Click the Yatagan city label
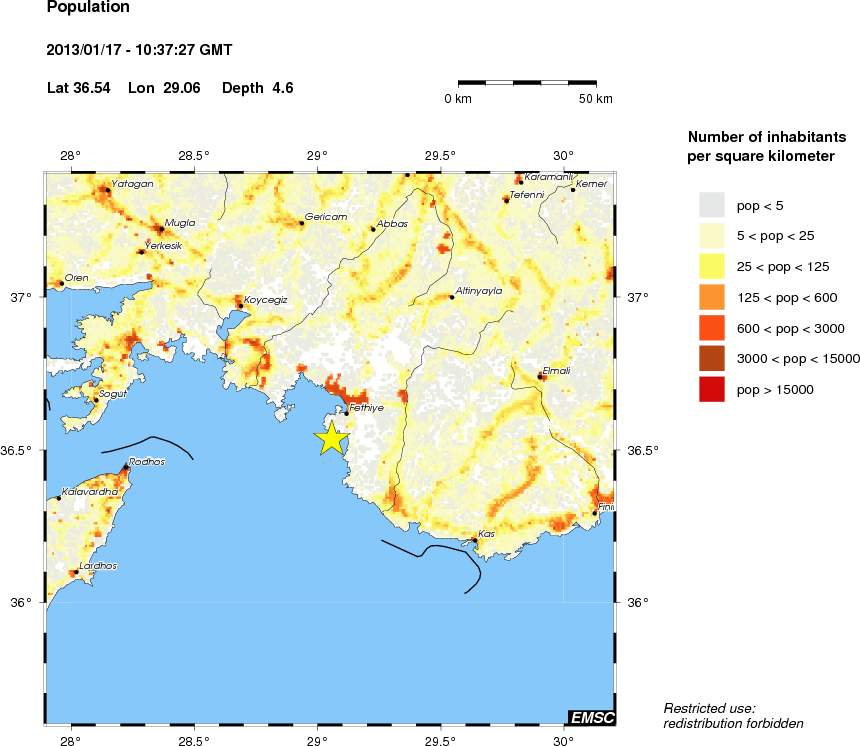Viewport: 860px width, 746px height. 131,184
